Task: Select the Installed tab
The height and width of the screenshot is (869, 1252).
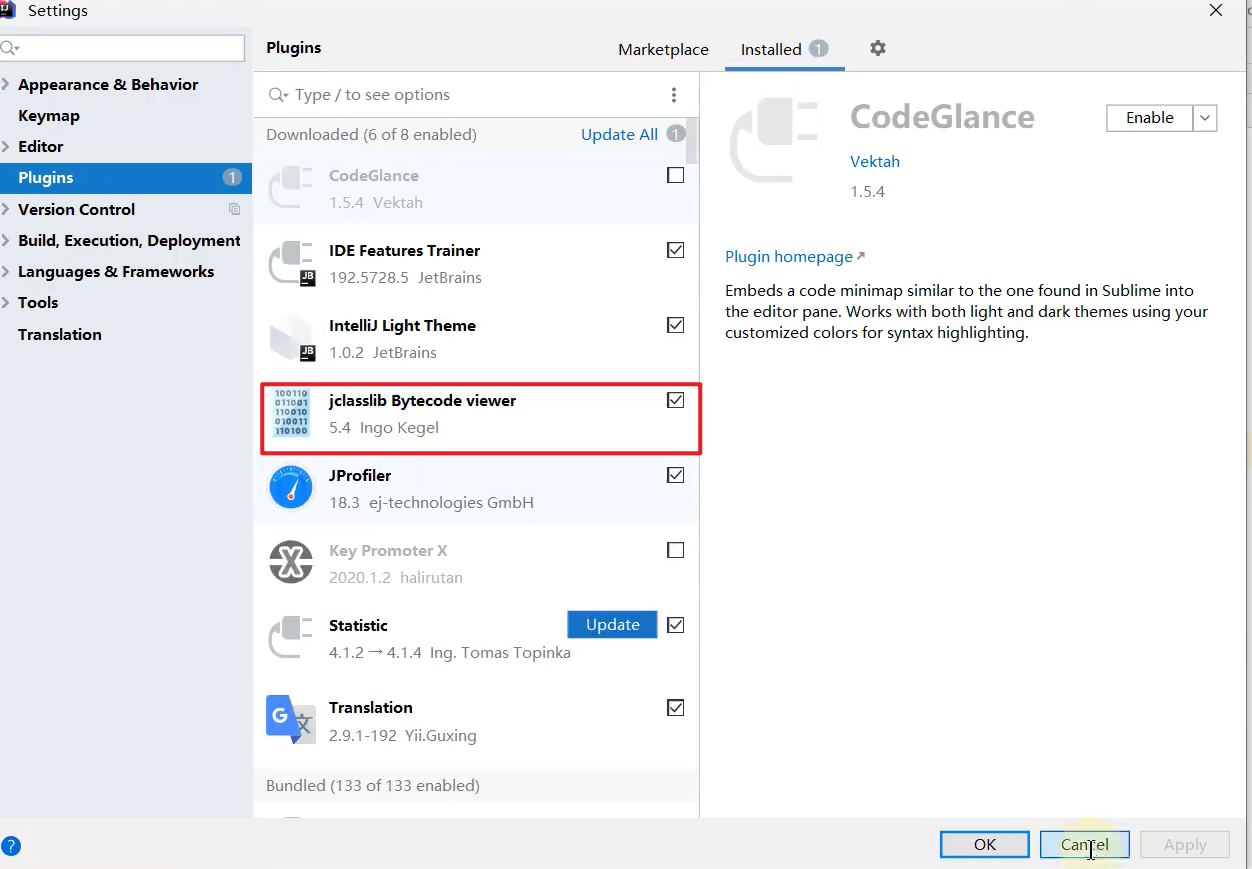Action: coord(785,49)
